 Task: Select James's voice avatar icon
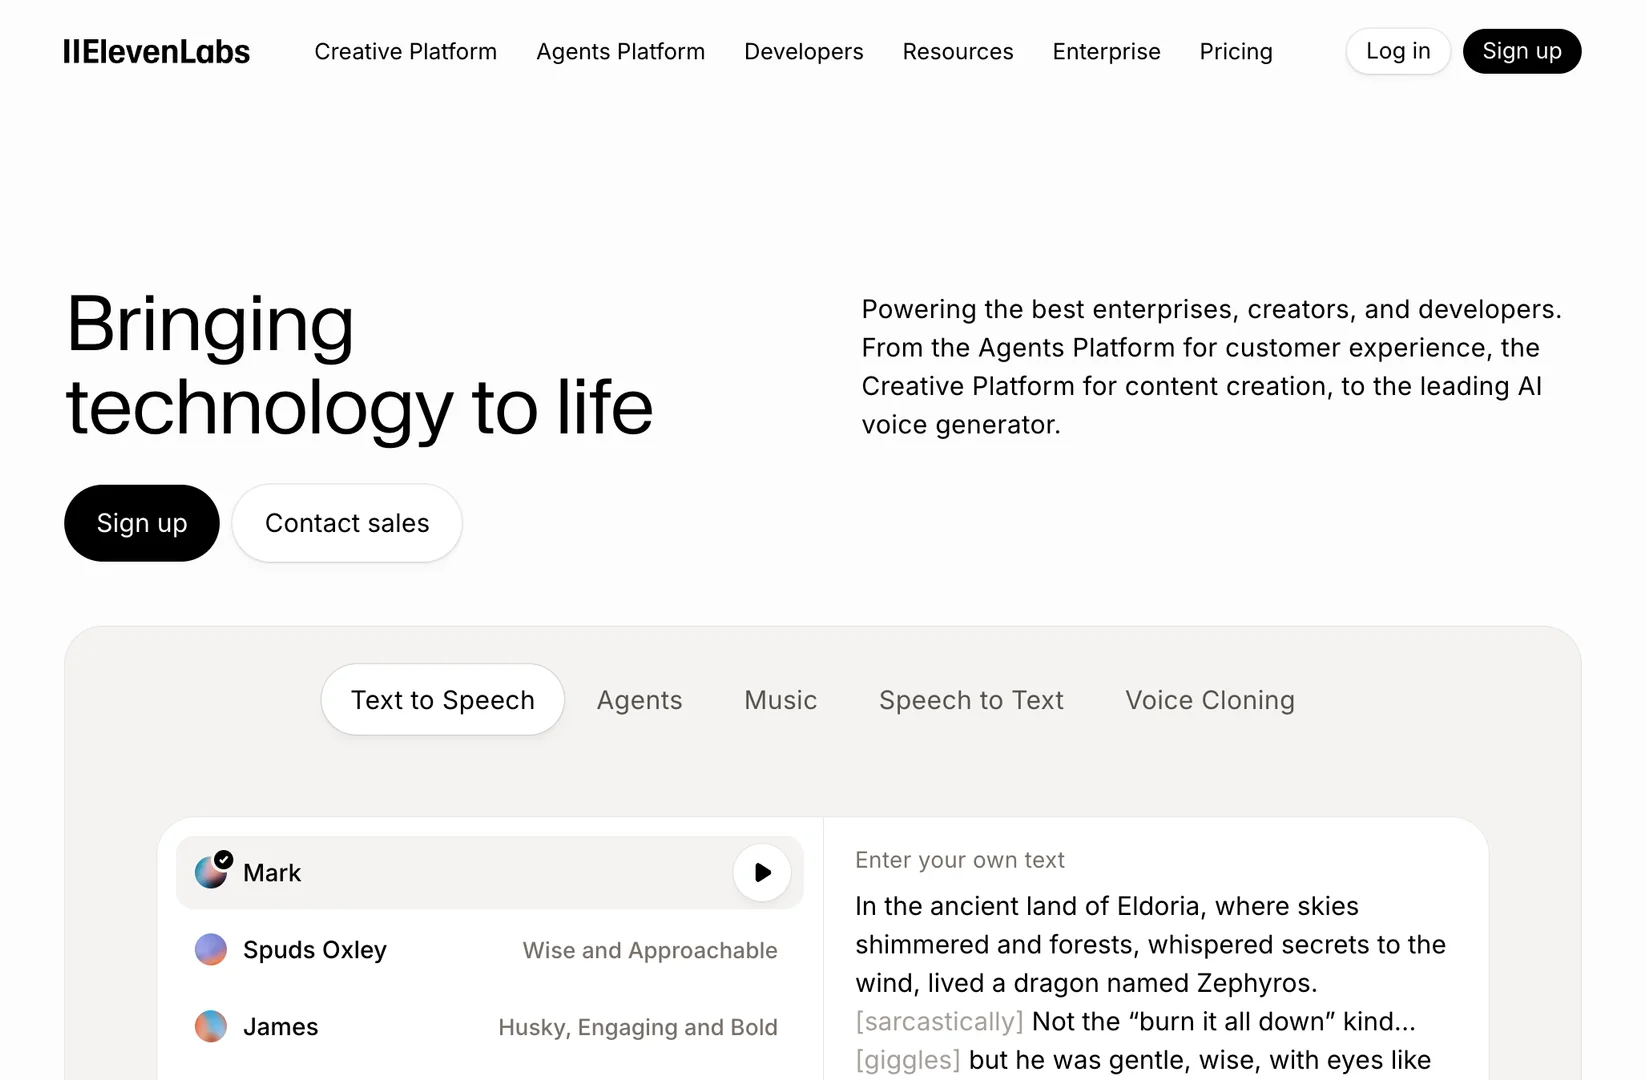(x=211, y=1026)
